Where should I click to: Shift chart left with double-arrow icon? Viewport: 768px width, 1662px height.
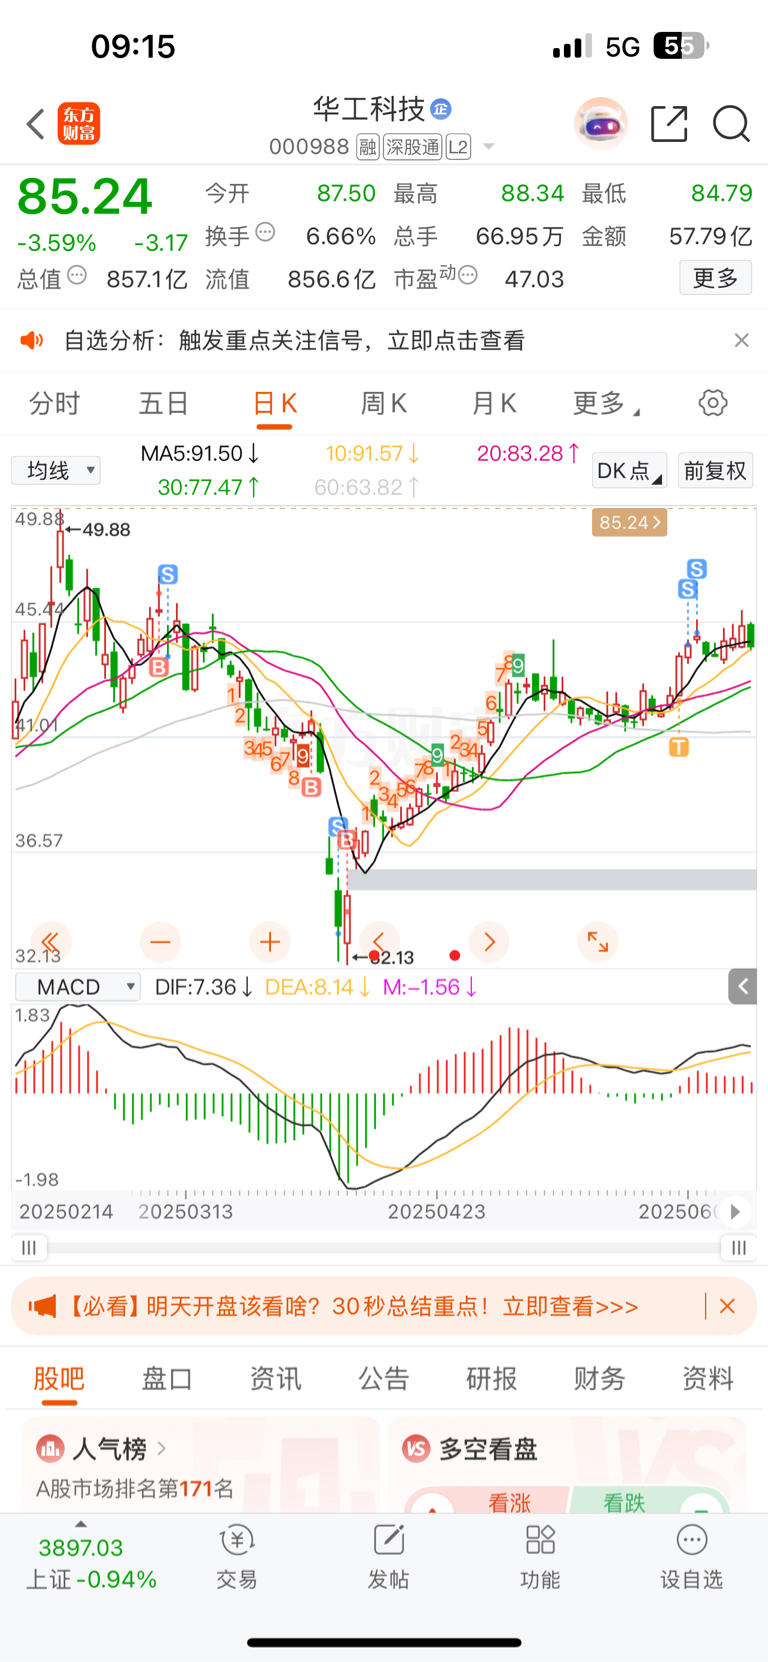(x=50, y=941)
